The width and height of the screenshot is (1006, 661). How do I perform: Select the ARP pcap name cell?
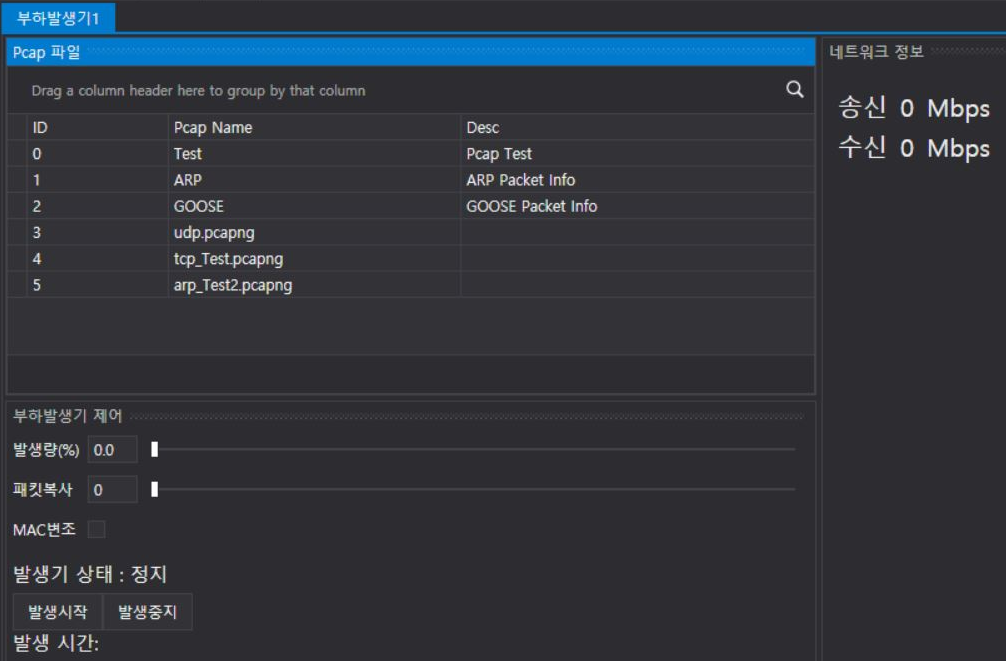point(314,180)
